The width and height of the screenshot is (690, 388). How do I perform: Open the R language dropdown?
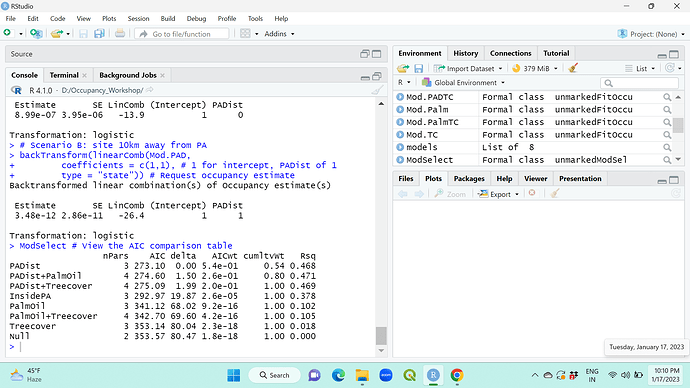(x=404, y=83)
